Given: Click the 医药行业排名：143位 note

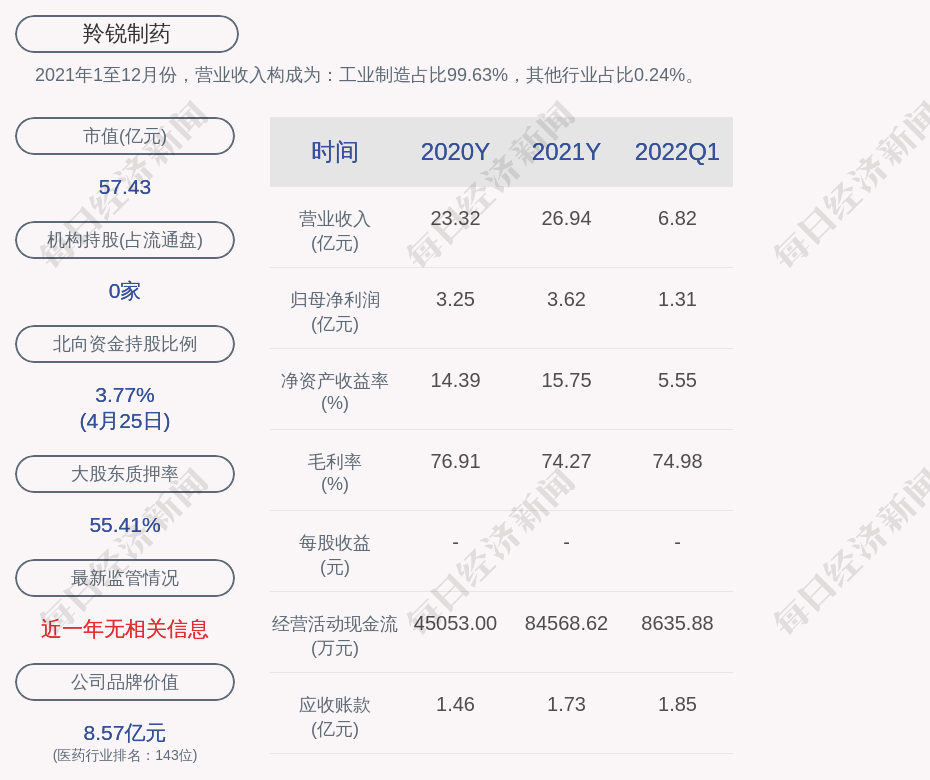Looking at the screenshot, I should (125, 755).
